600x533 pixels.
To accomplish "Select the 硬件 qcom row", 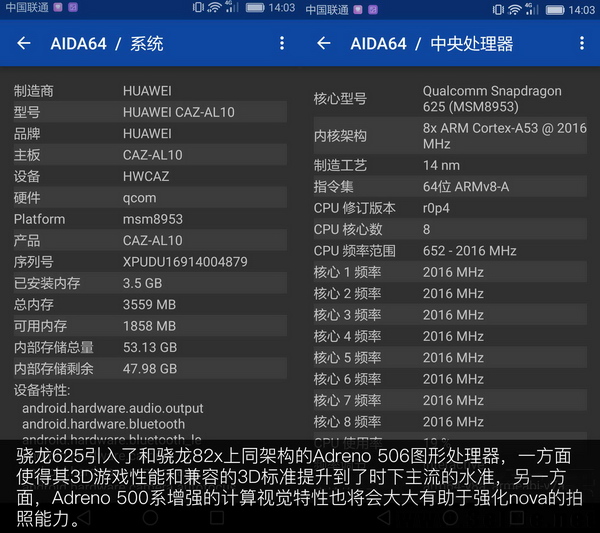I will point(150,198).
